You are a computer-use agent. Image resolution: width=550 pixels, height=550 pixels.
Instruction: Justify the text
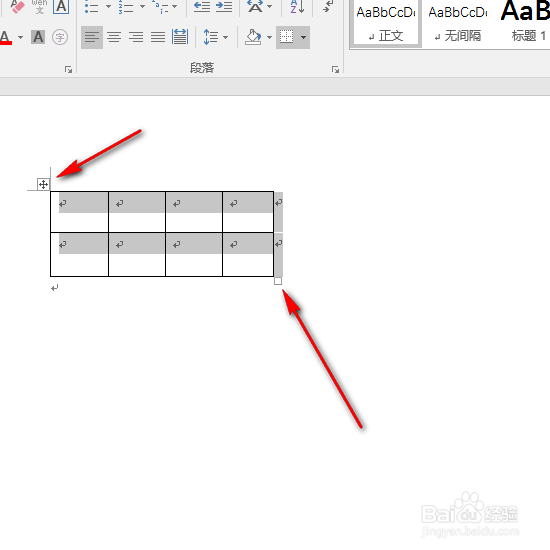[158, 37]
